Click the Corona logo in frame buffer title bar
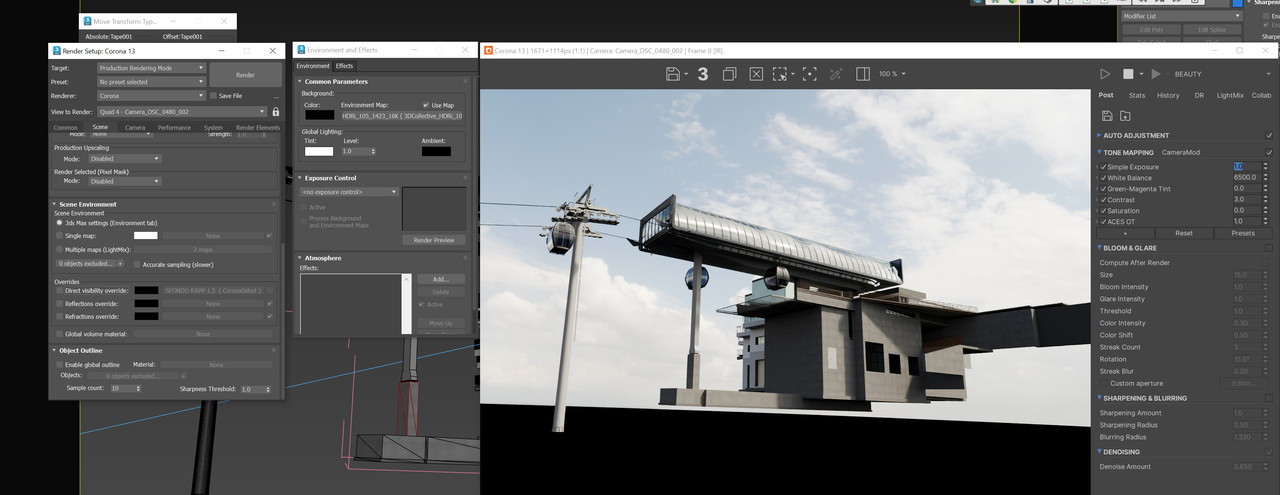 click(x=489, y=50)
